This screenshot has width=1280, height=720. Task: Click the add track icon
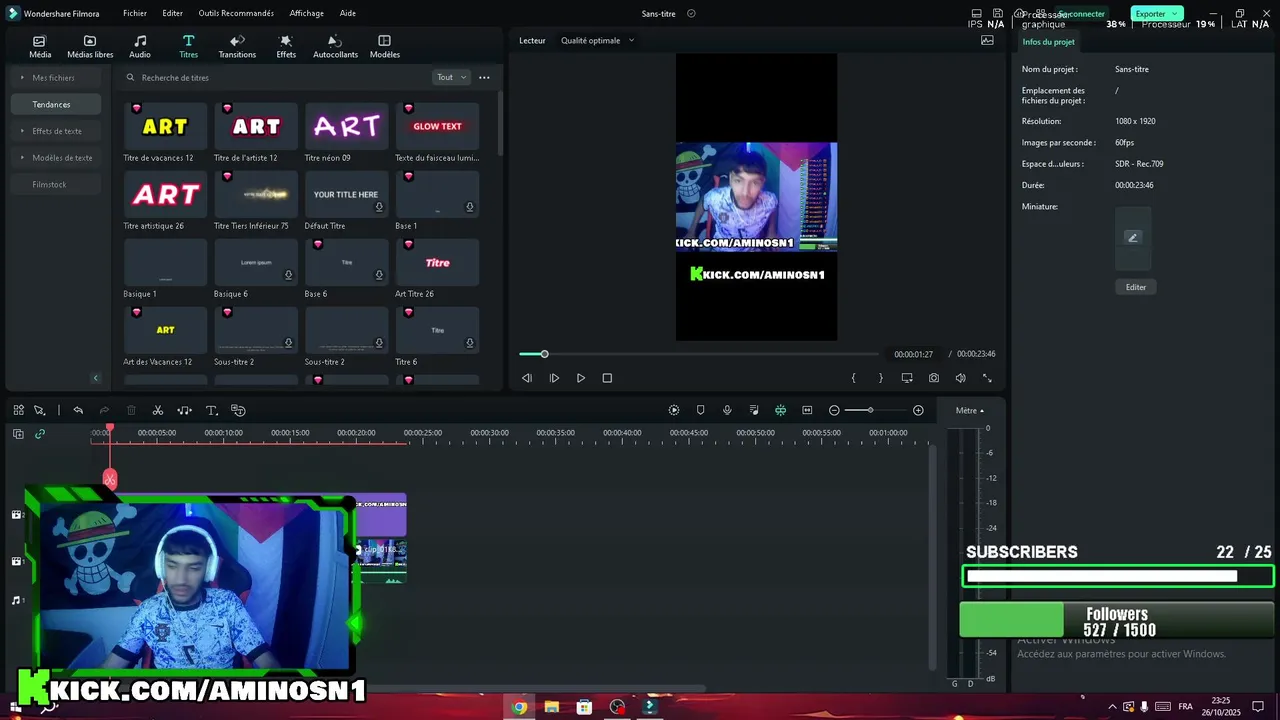pyautogui.click(x=18, y=434)
